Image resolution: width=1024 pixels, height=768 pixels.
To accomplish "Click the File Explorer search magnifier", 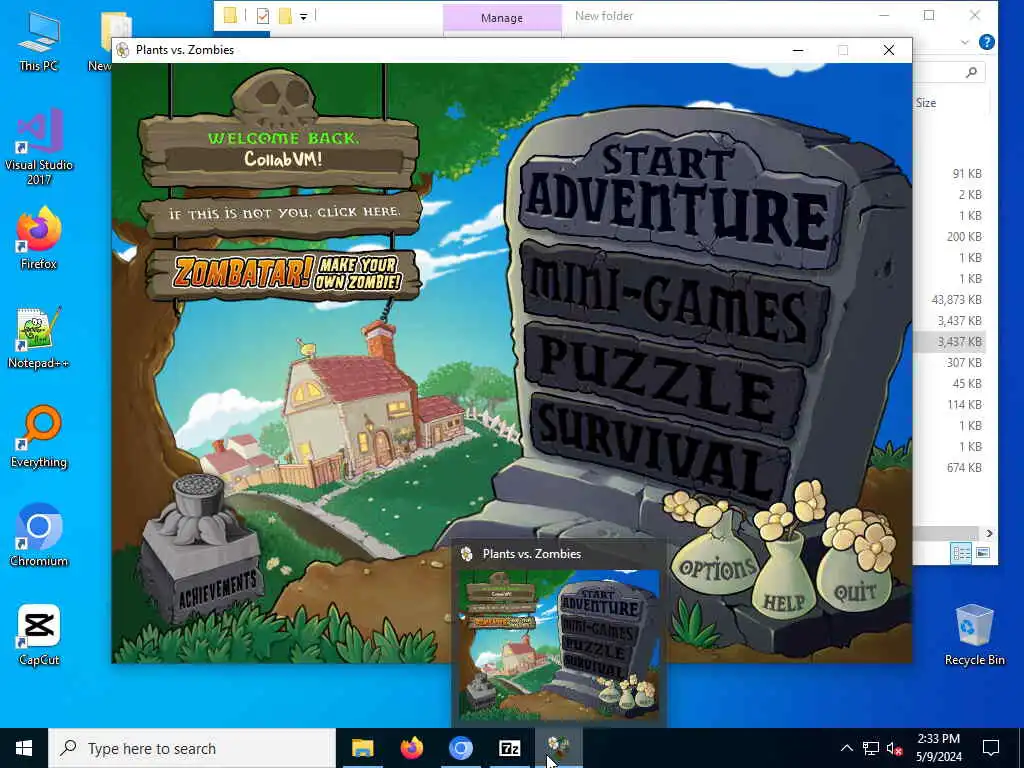I will 972,72.
